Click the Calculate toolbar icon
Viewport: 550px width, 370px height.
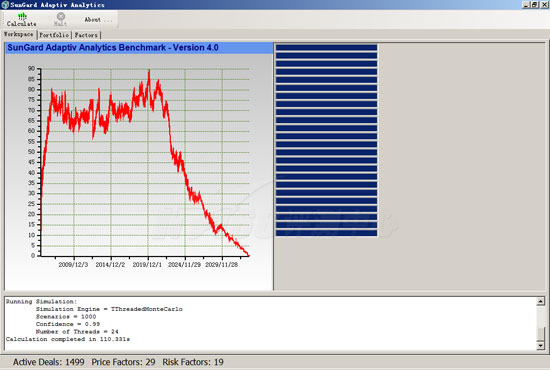(x=22, y=20)
